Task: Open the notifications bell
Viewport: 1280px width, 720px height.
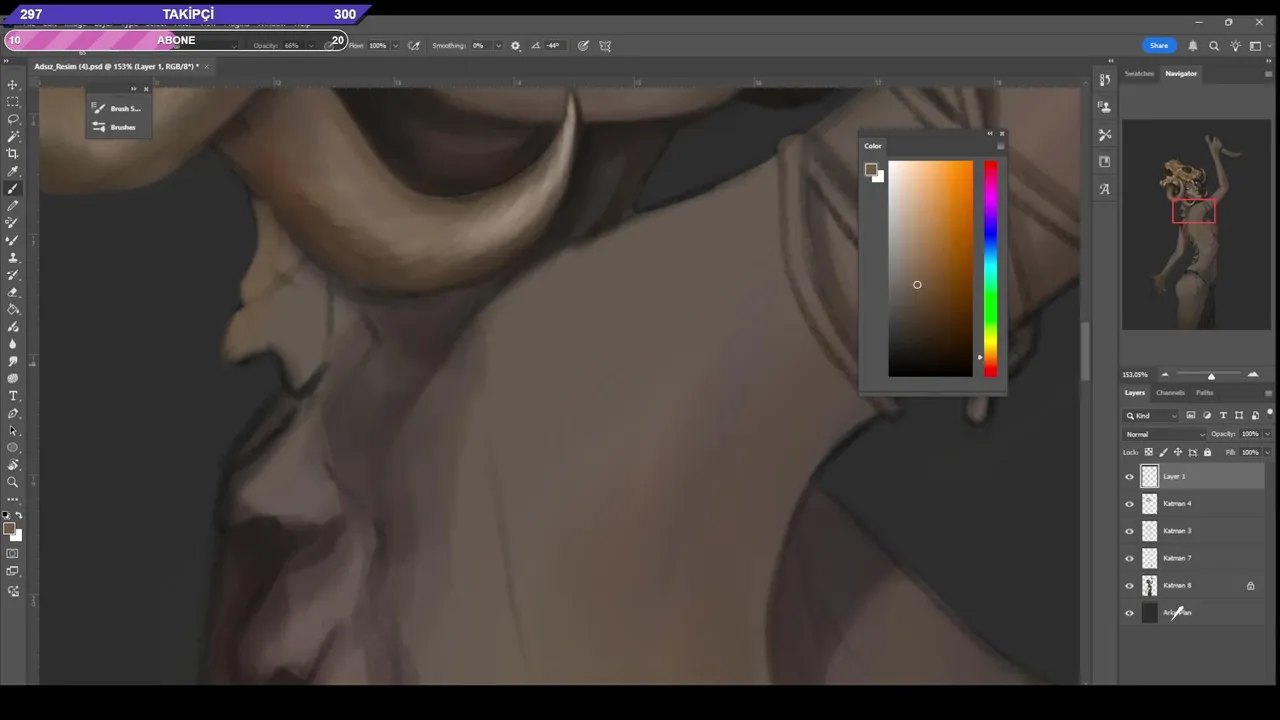Action: point(1193,45)
